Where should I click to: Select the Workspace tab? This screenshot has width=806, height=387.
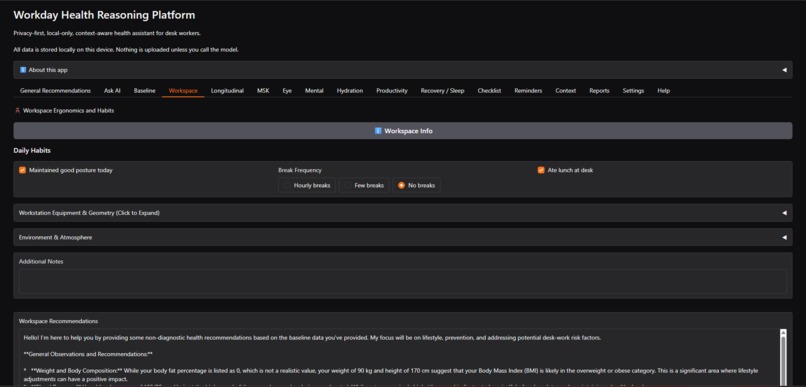183,90
